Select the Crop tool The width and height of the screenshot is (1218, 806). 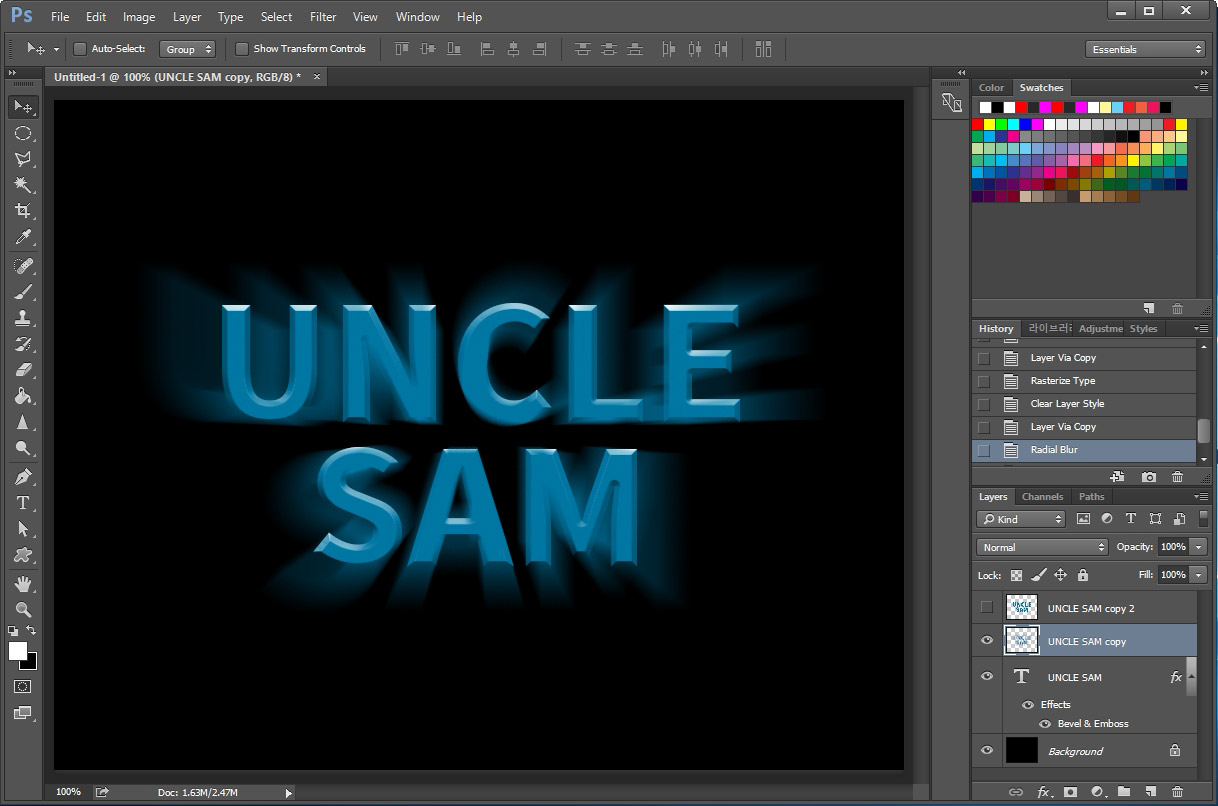[x=23, y=211]
